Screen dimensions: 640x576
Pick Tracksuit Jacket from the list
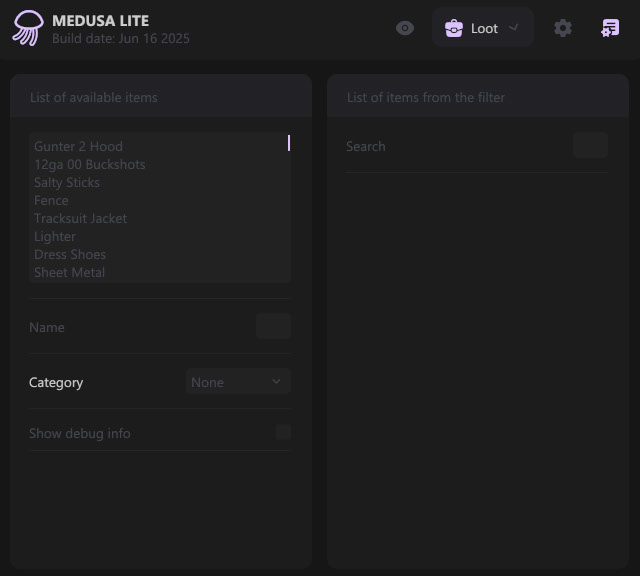[80, 218]
